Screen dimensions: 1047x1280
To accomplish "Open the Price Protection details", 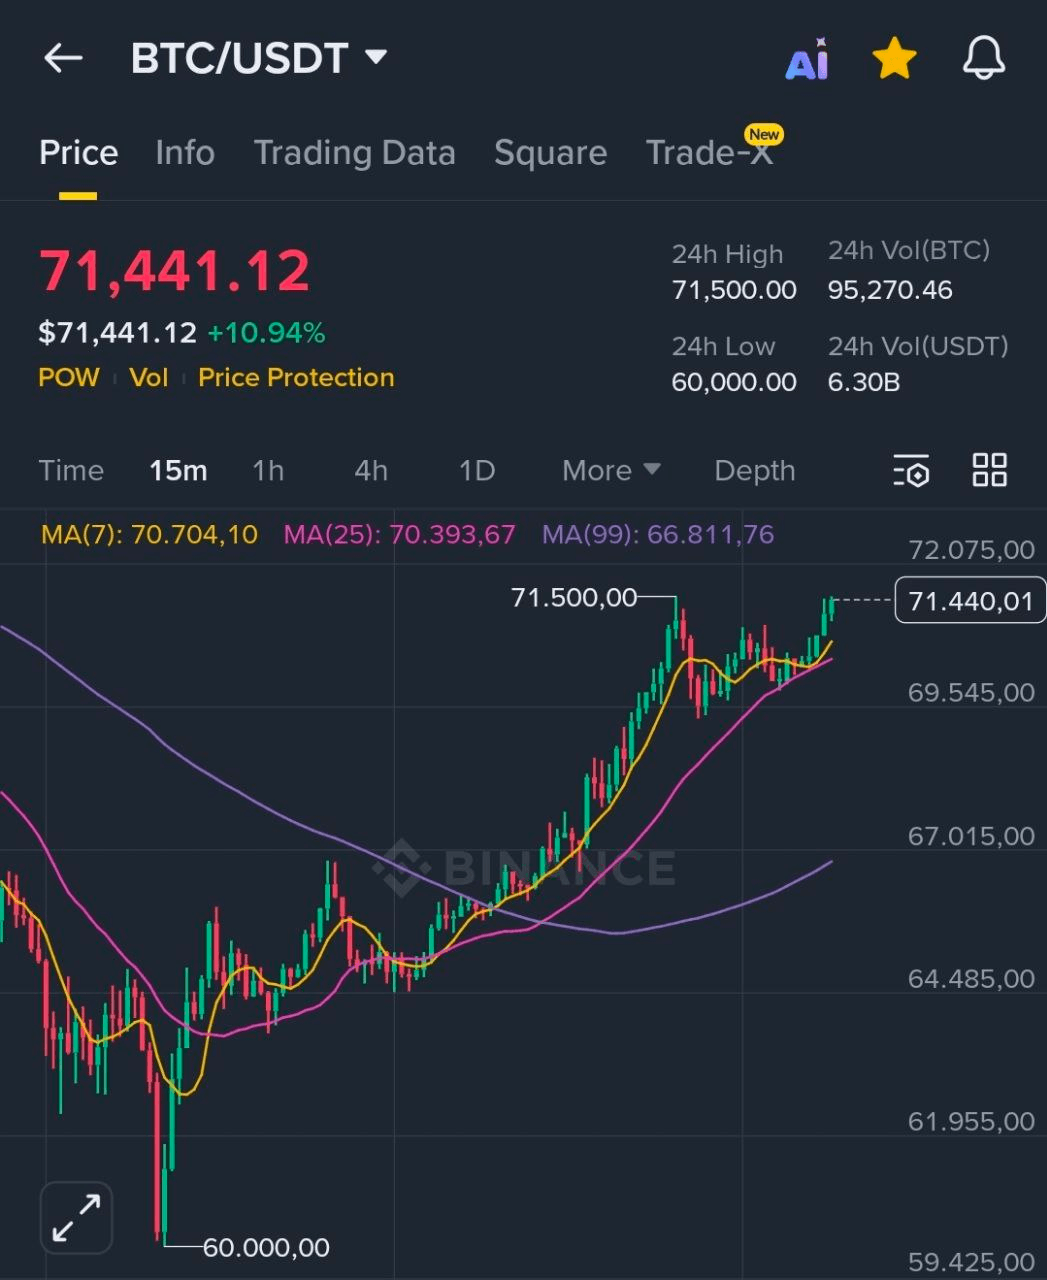I will [x=295, y=377].
